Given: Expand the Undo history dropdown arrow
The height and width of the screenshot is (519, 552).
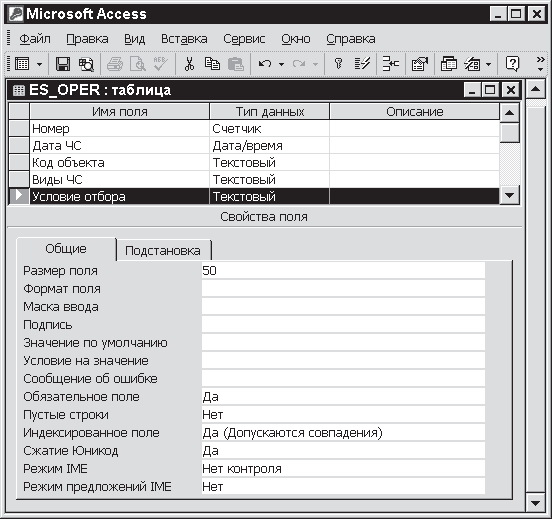Looking at the screenshot, I should coord(281,64).
